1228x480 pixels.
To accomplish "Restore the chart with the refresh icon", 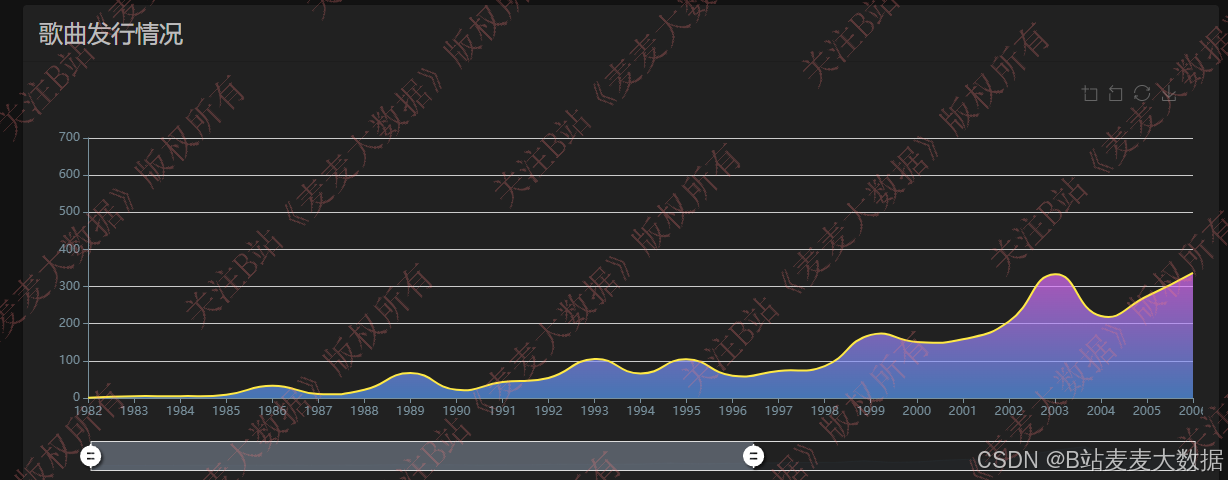I will [1142, 94].
